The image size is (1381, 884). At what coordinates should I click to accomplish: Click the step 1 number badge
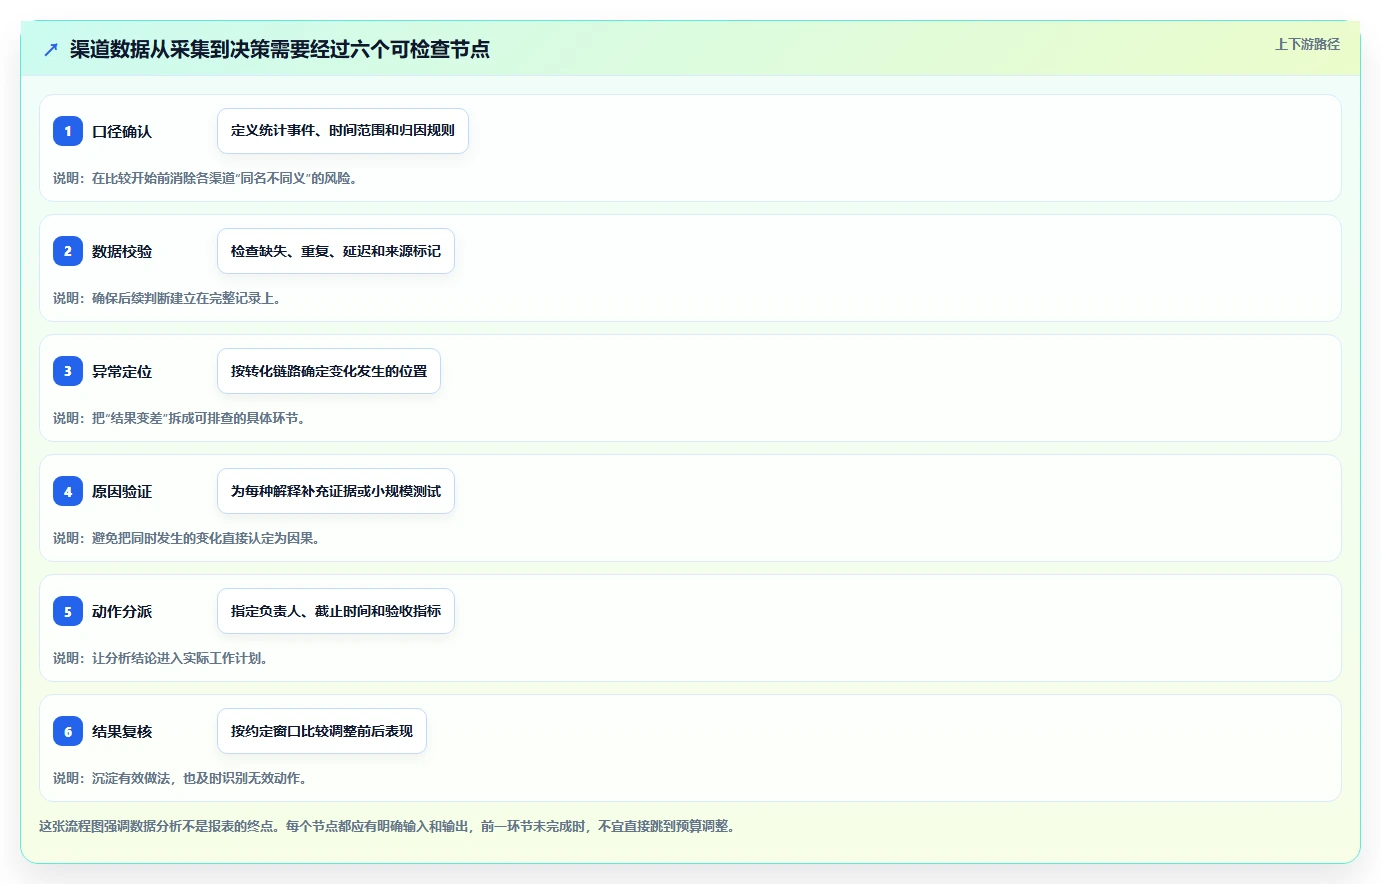pos(68,131)
